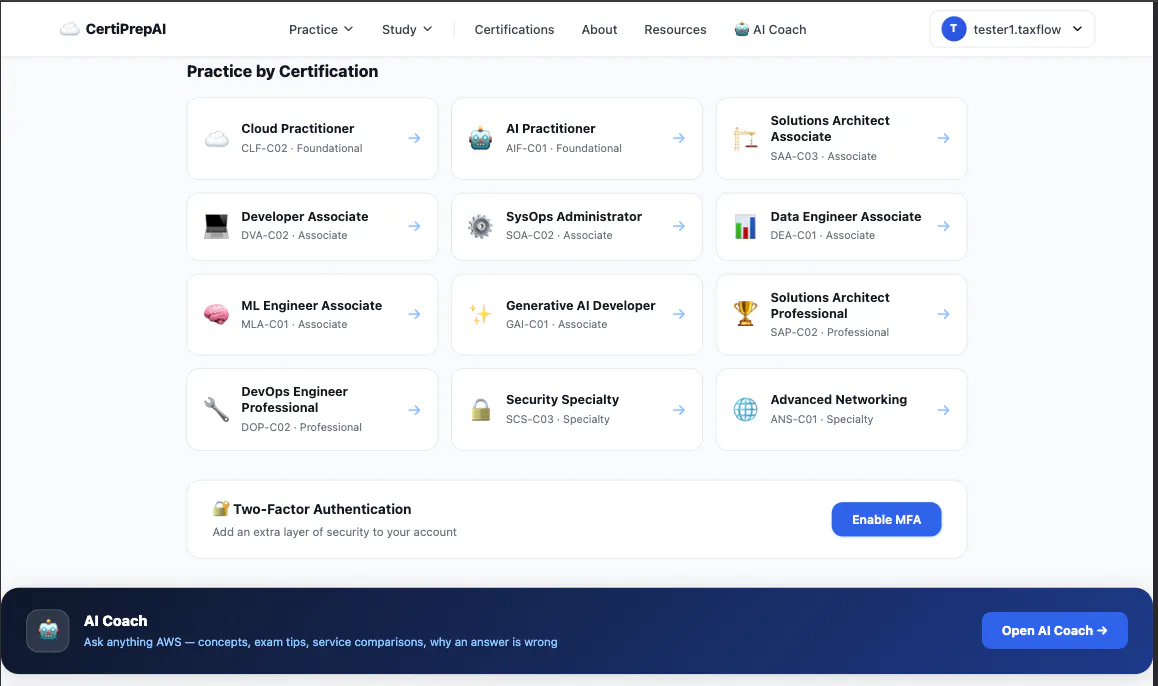Click the Advanced Networking title text
This screenshot has width=1158, height=686.
pos(838,399)
